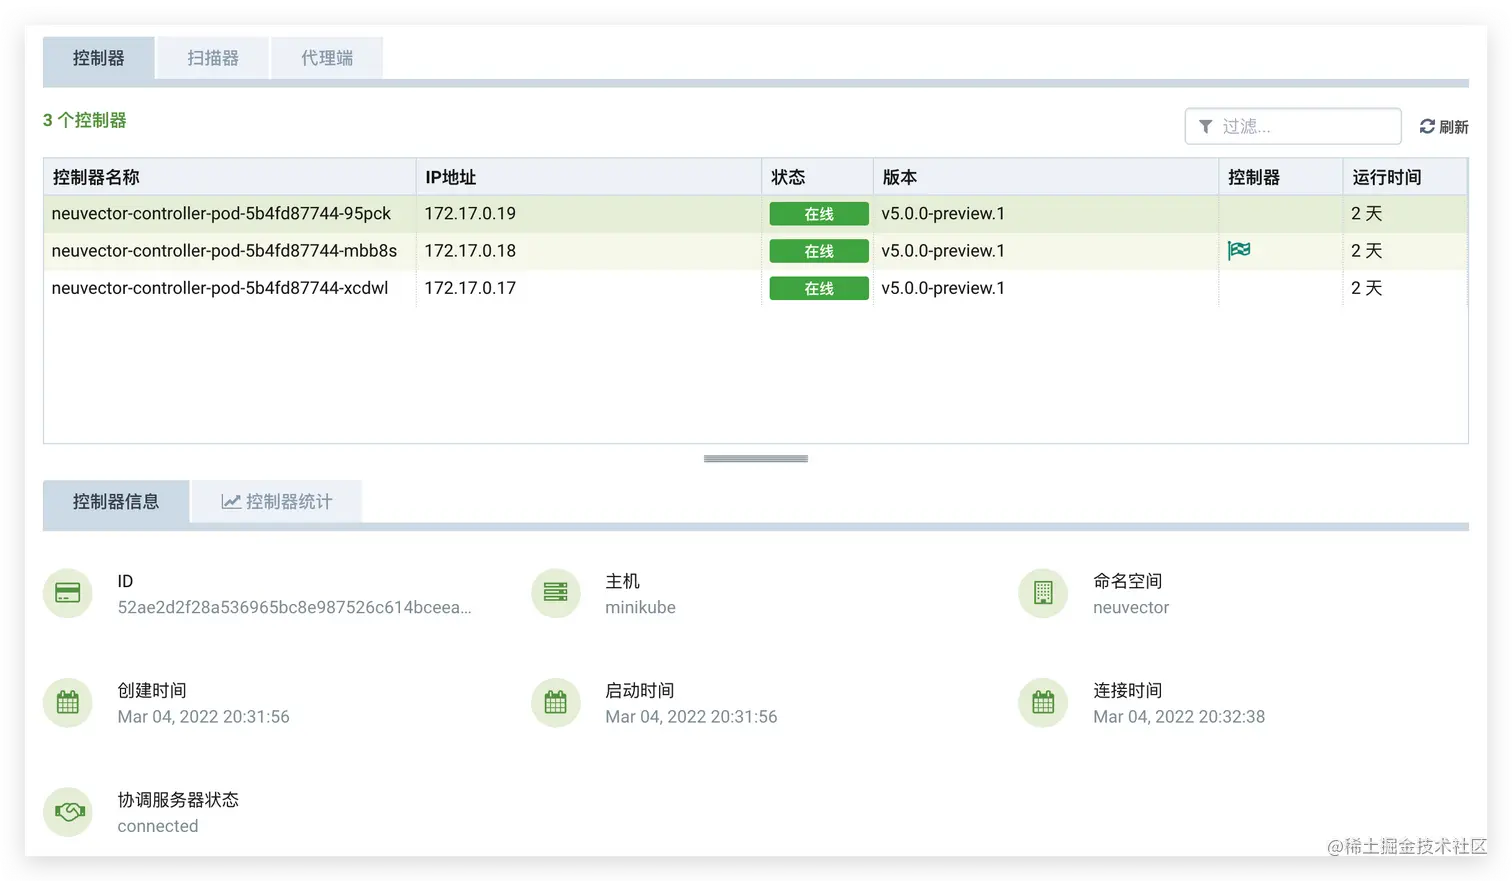This screenshot has width=1512, height=881.
Task: Click IP address 172.17.0.19
Action: point(470,214)
